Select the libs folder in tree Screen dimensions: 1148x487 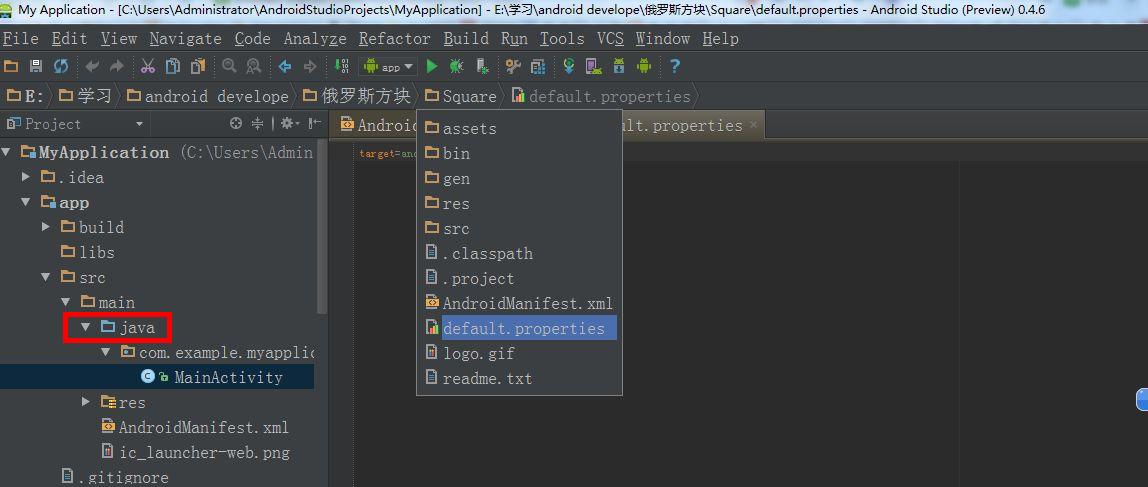[x=88, y=253]
